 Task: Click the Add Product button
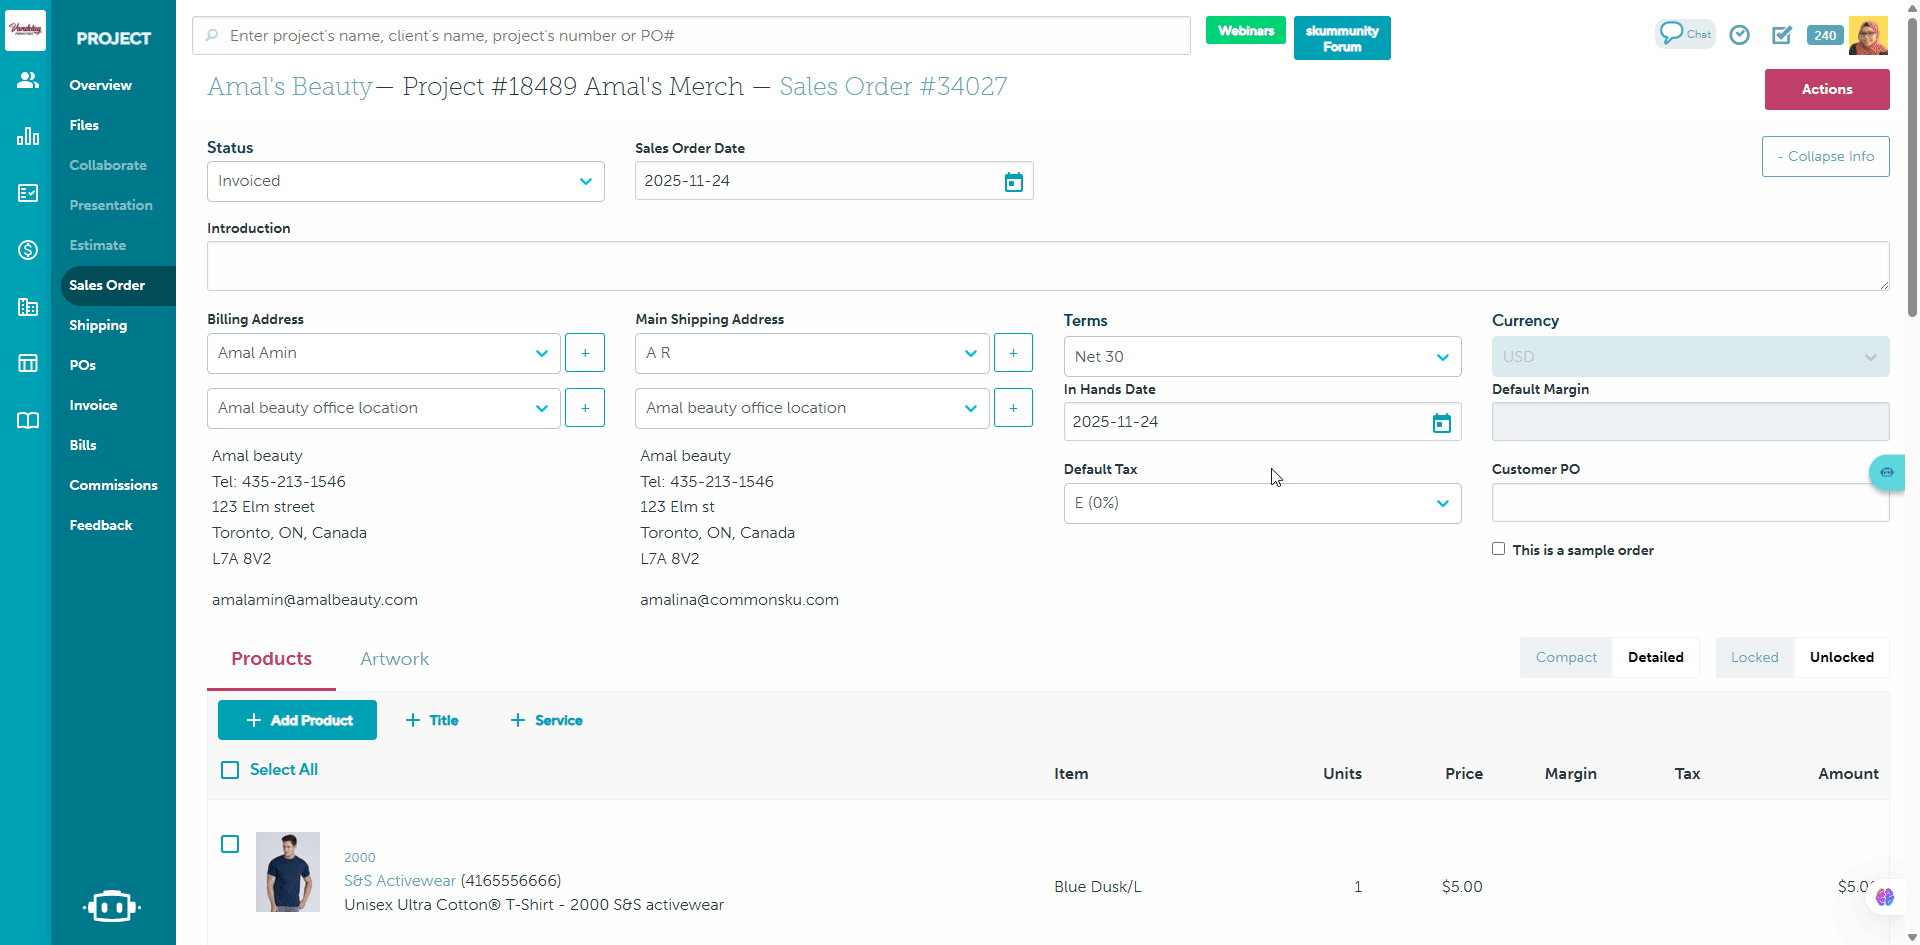point(297,720)
